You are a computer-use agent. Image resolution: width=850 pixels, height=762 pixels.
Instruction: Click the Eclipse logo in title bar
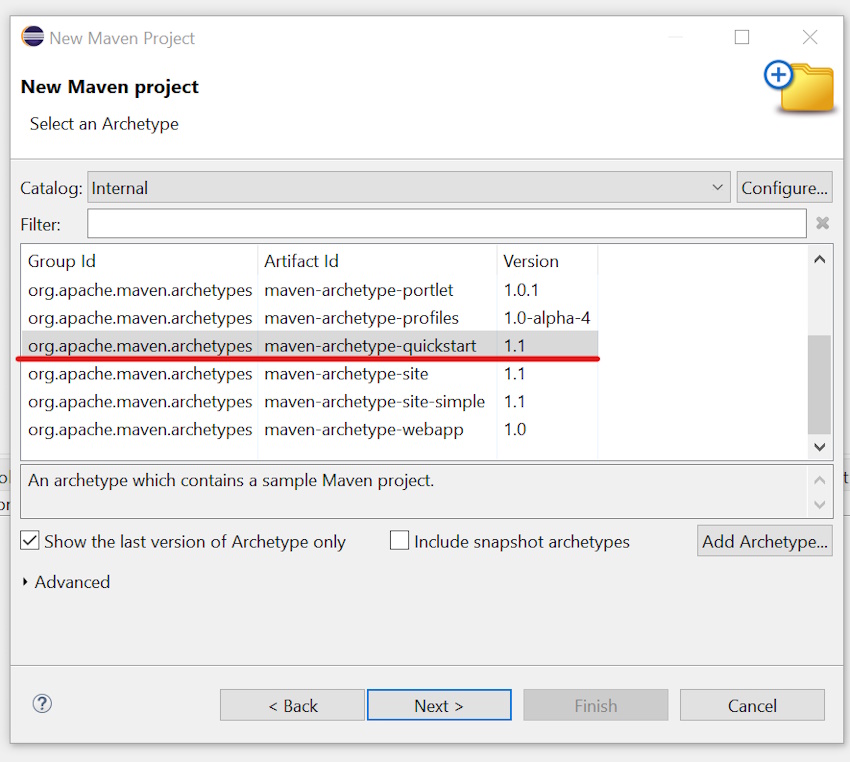tap(33, 37)
